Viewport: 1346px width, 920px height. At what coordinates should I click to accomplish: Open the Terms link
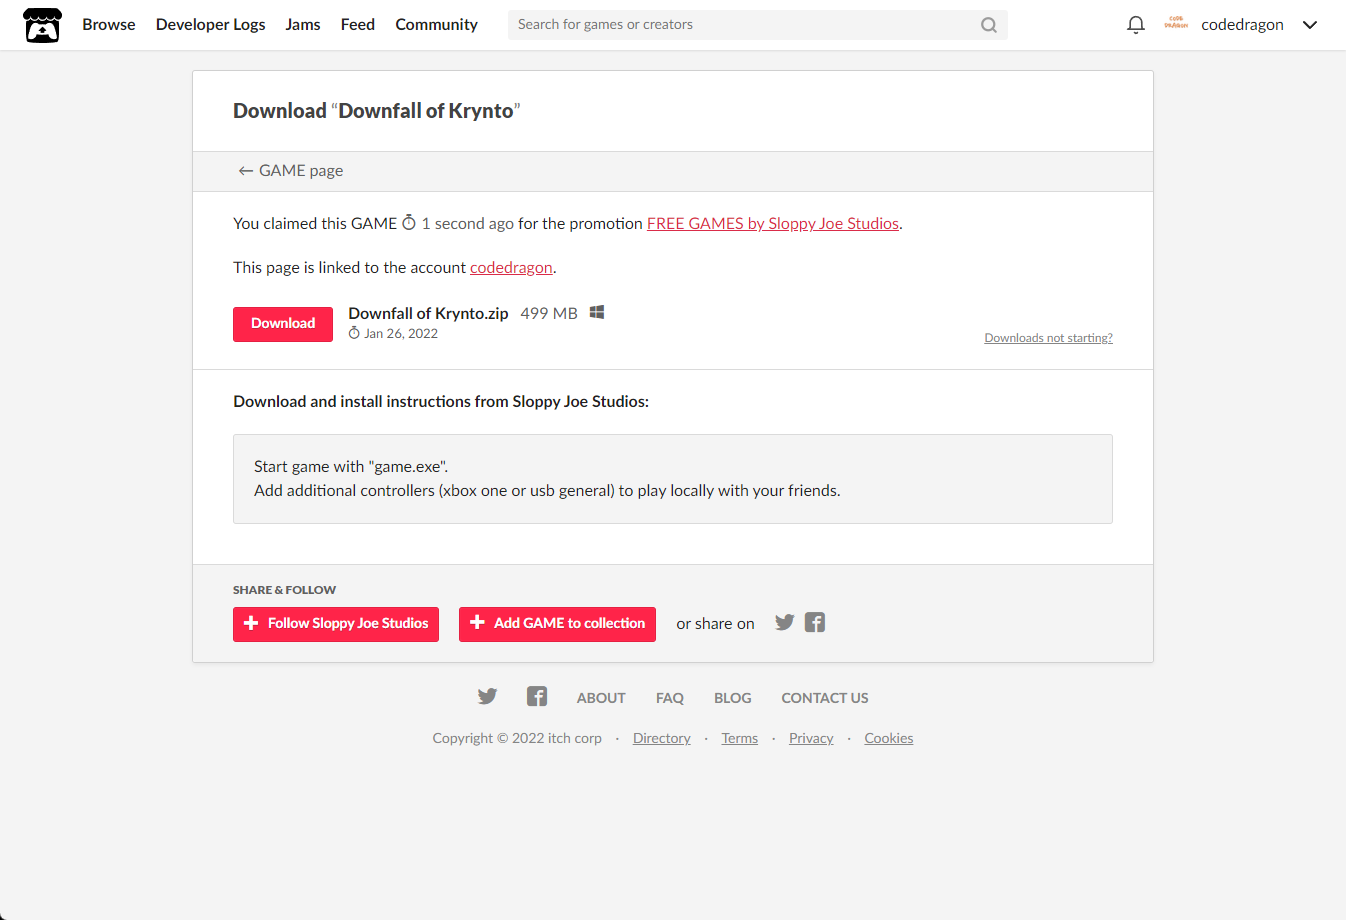[740, 739]
